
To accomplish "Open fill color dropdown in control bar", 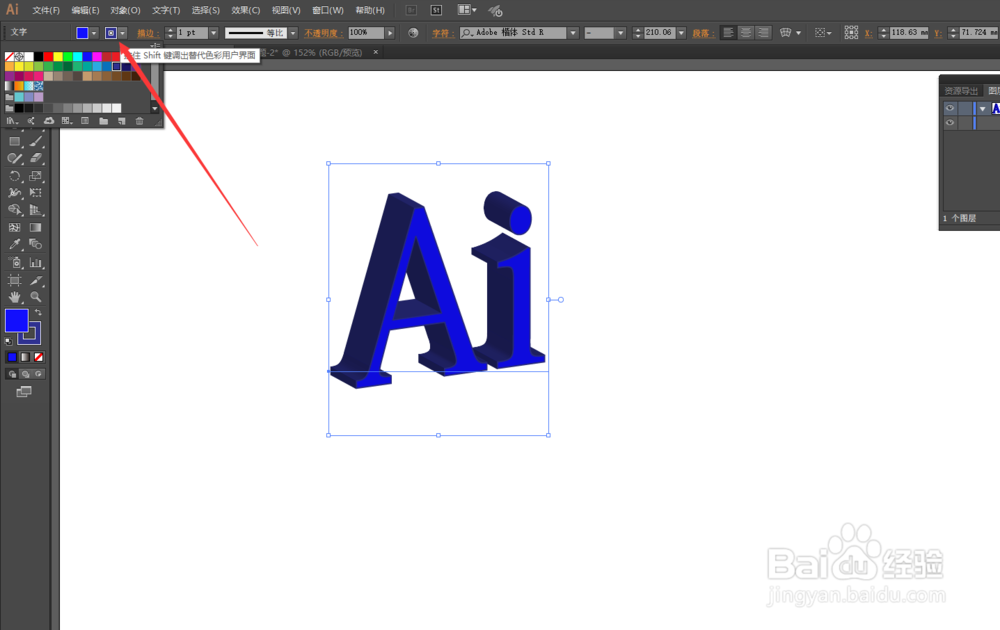I will [94, 33].
